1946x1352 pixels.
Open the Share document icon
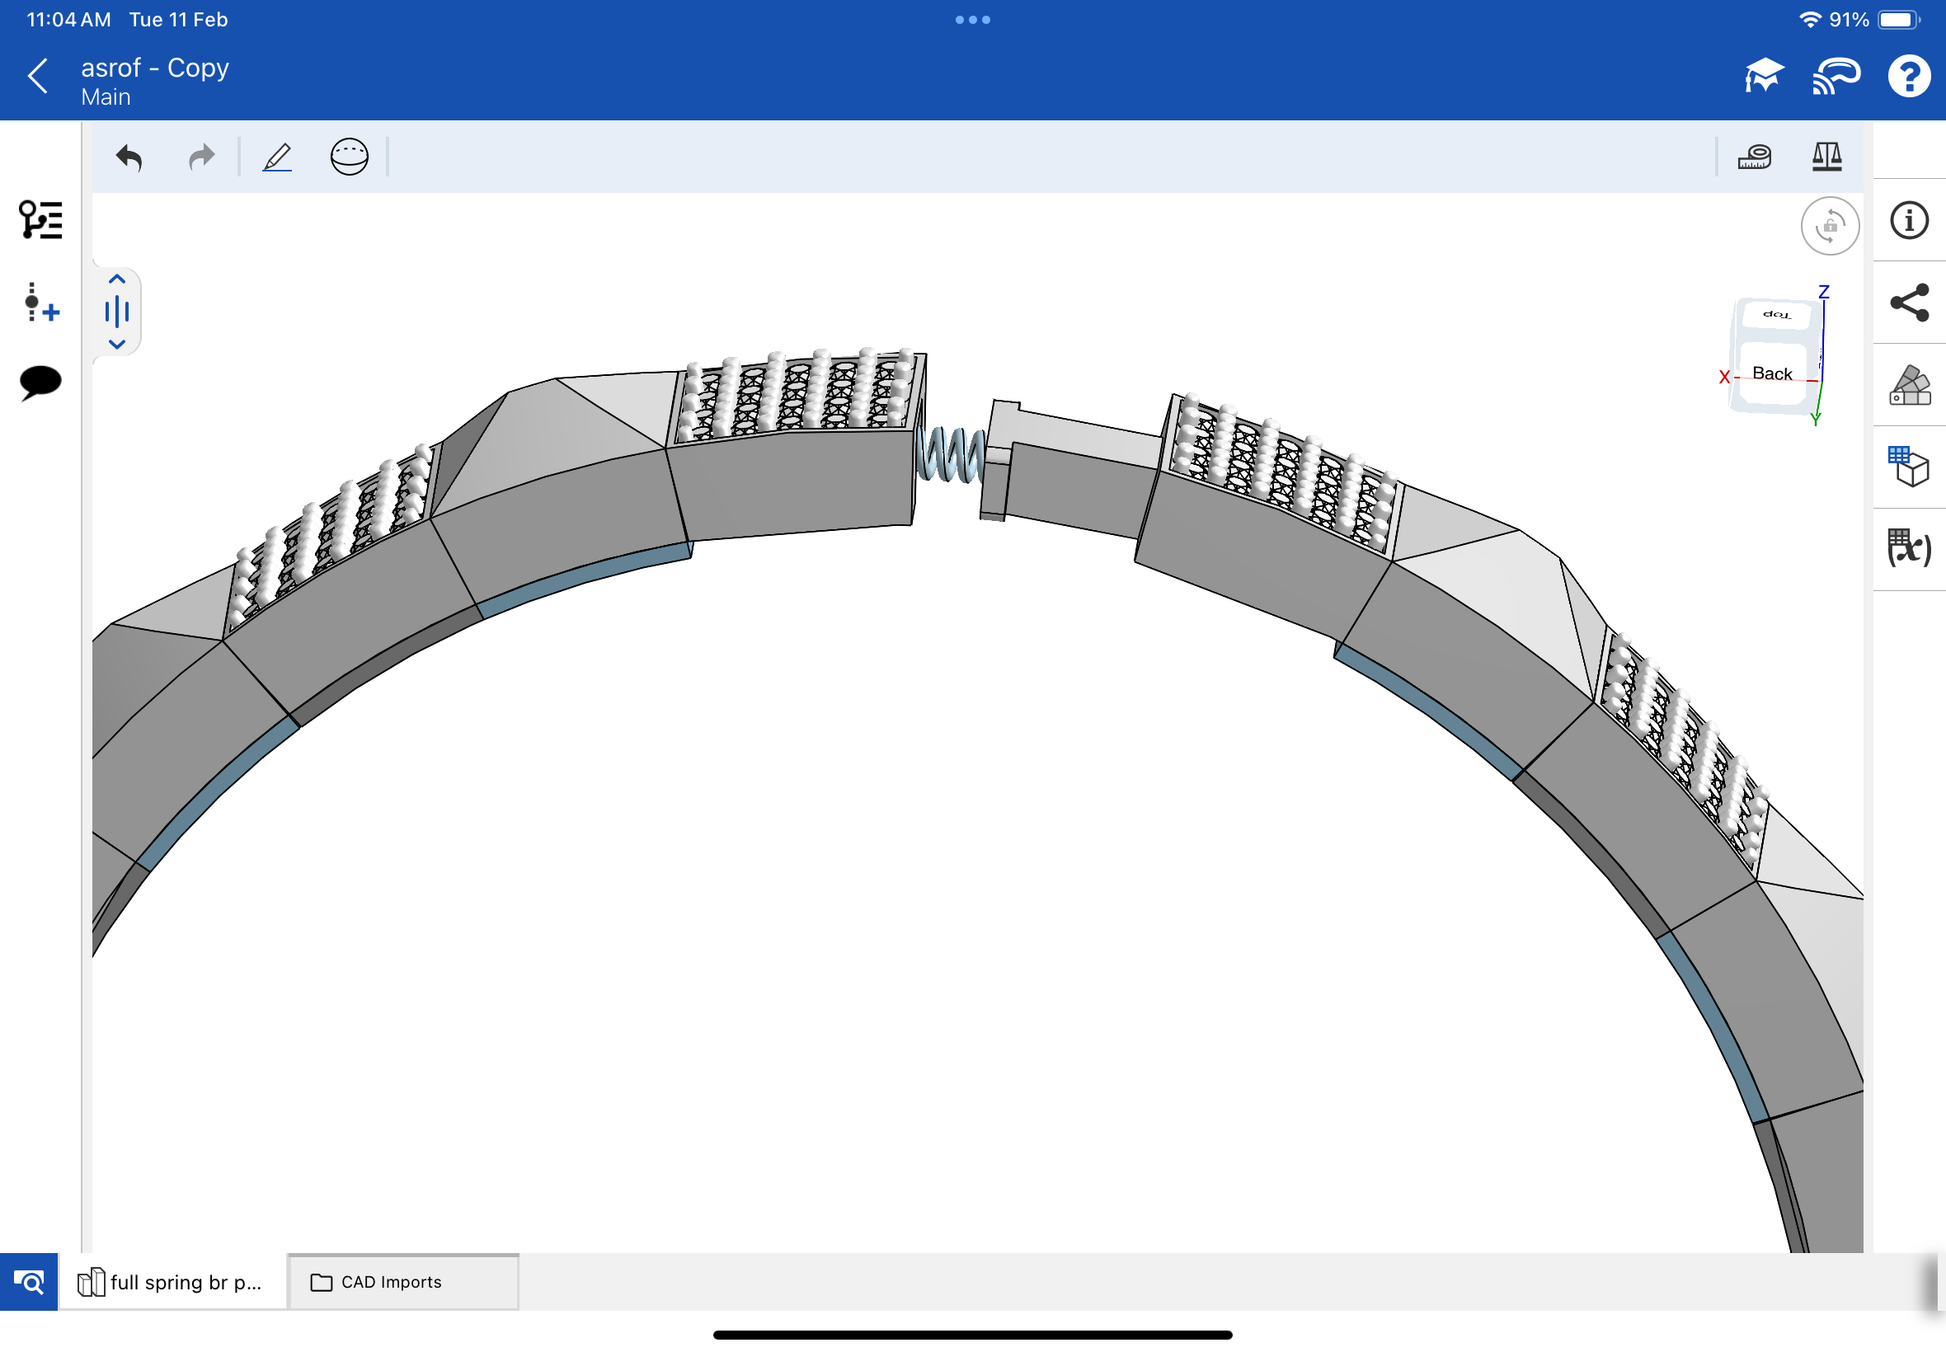click(x=1909, y=303)
